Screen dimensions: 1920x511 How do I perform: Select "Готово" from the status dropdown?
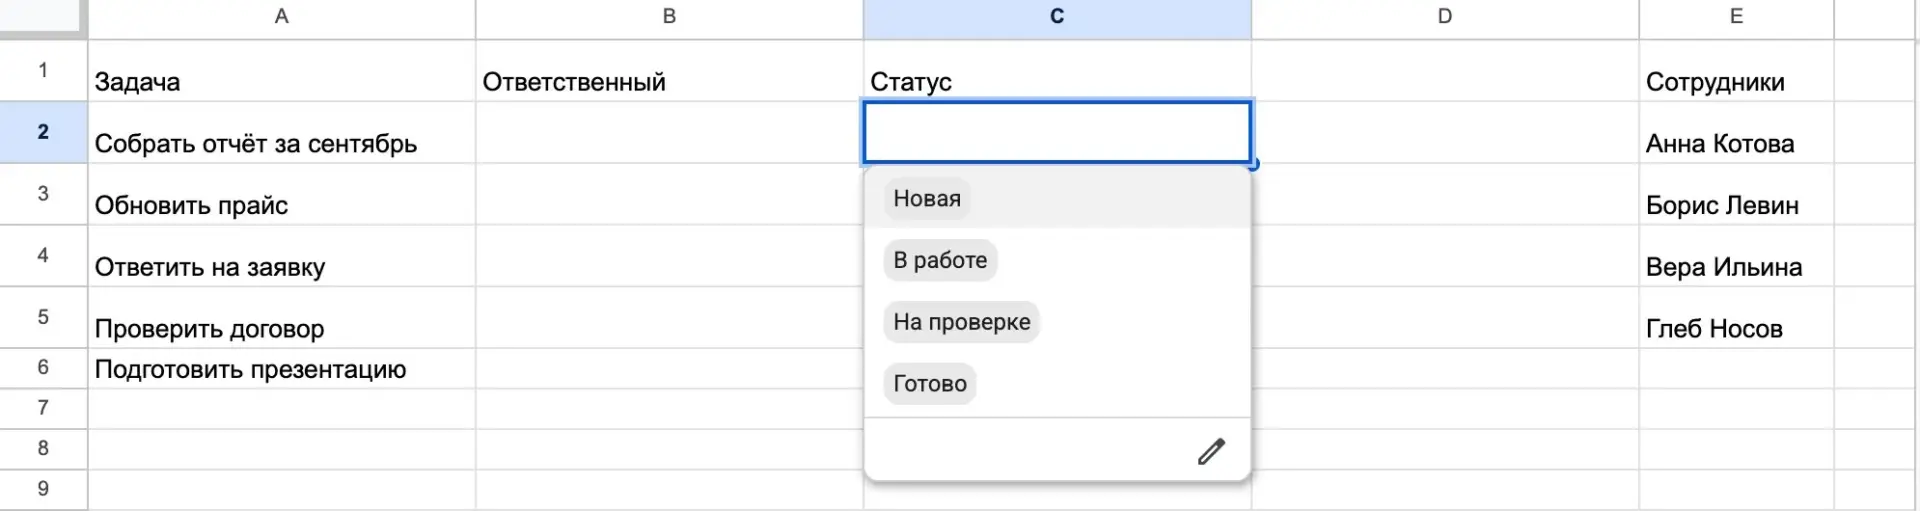click(1058, 384)
